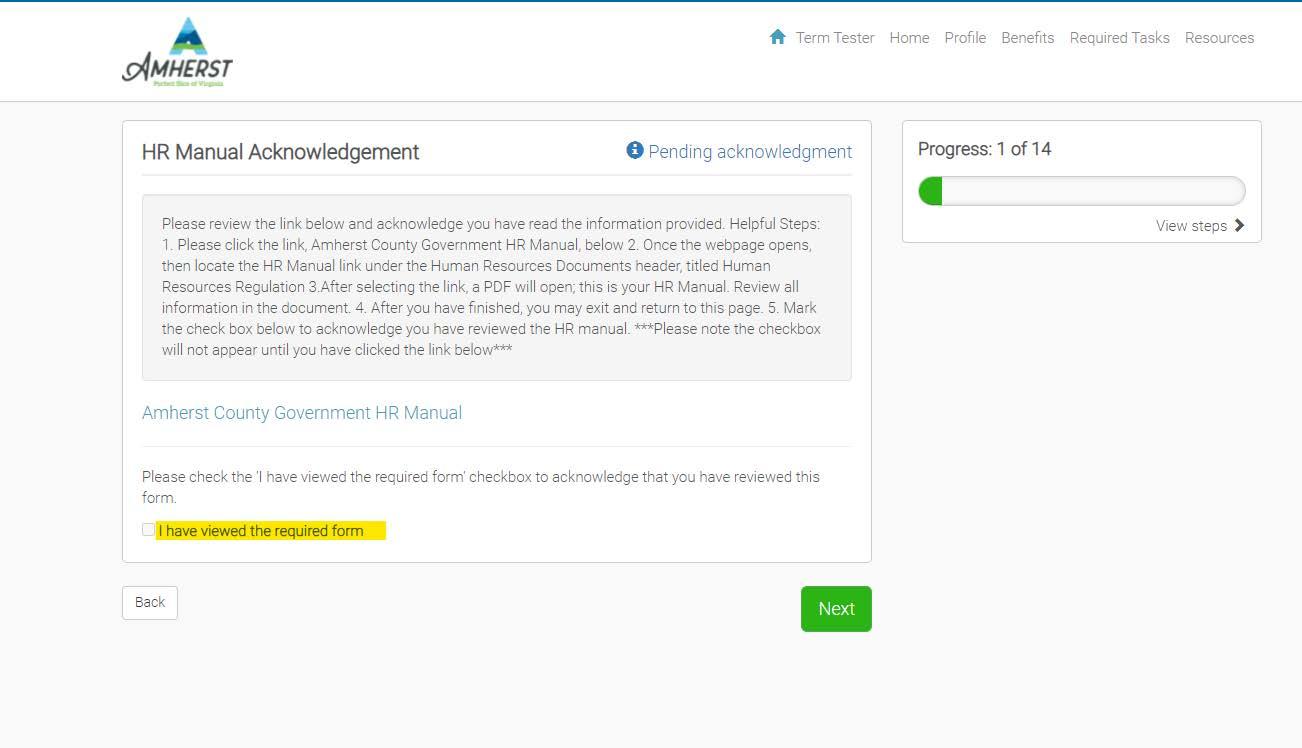Screen dimensions: 1302x748
Task: Click the green Next button
Action: pos(836,609)
